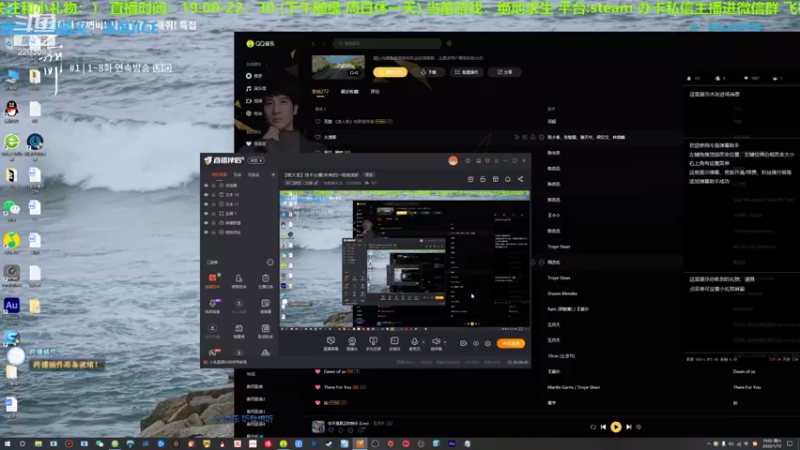Switch to second scene tab in streaming app

pyautogui.click(x=237, y=174)
